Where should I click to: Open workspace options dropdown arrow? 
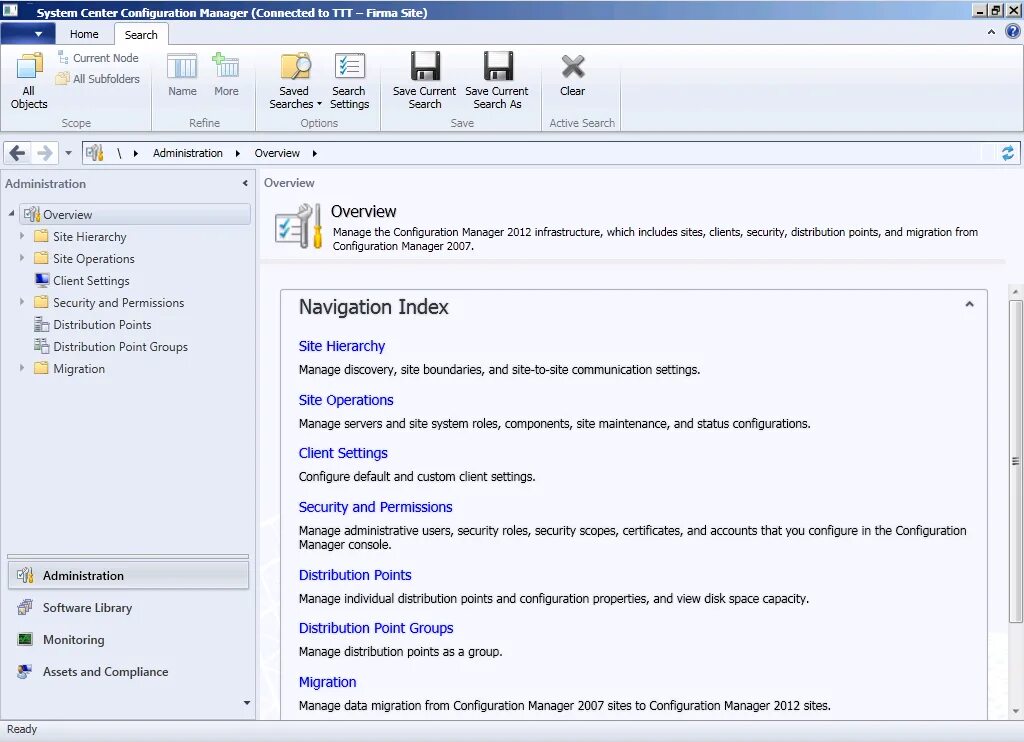click(x=246, y=703)
